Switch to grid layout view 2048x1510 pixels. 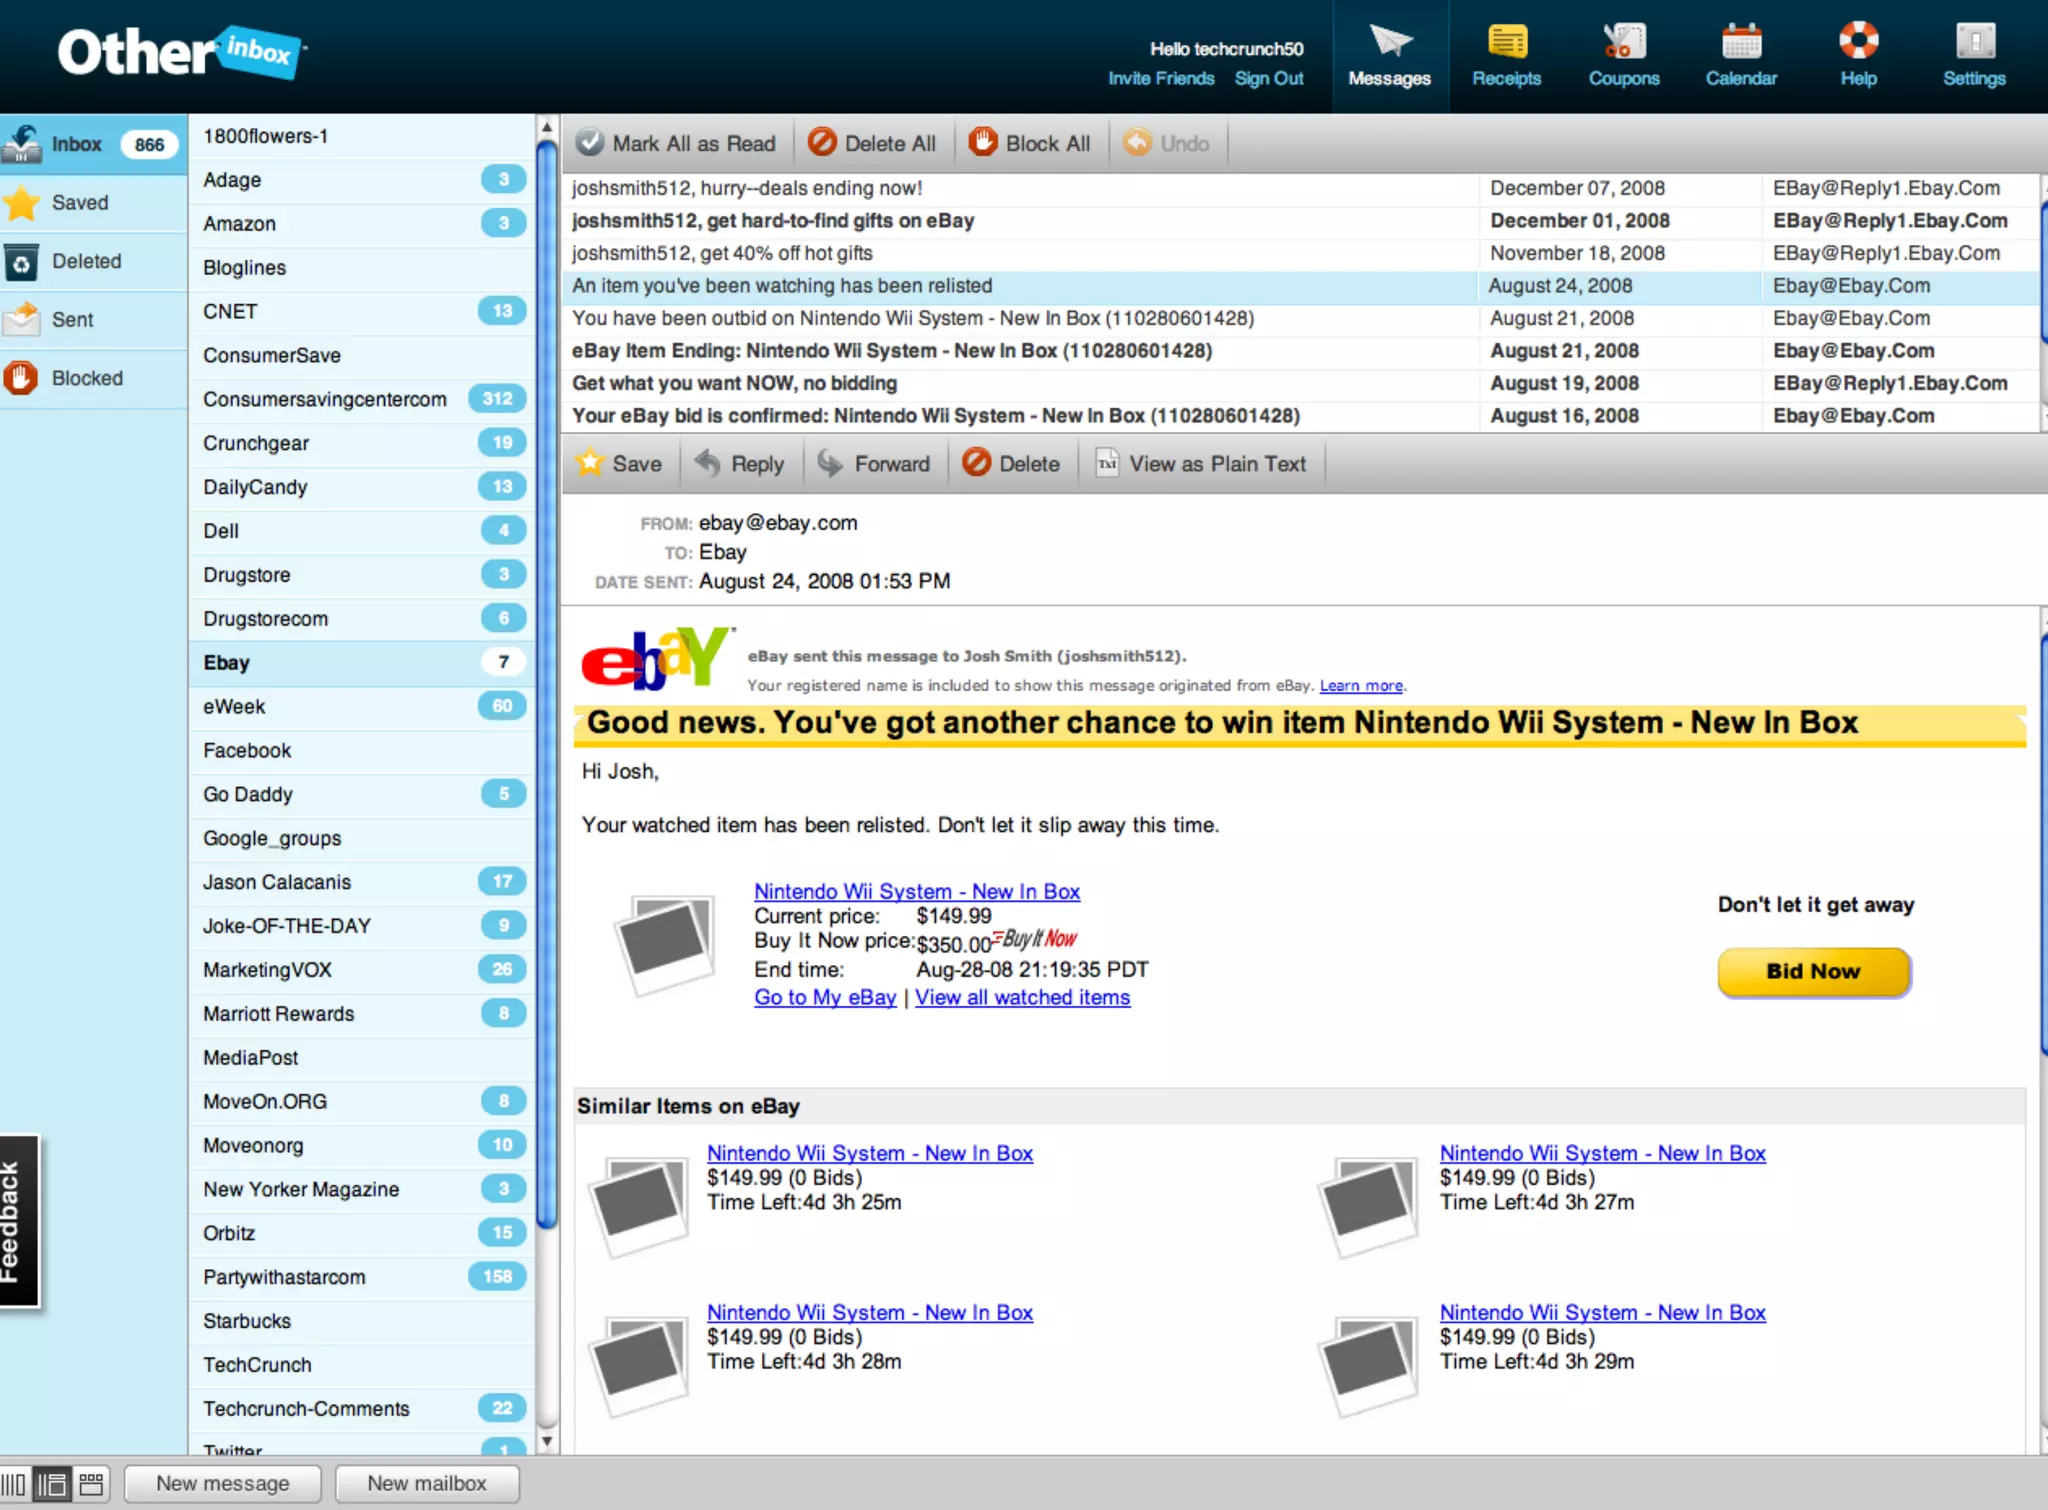91,1484
